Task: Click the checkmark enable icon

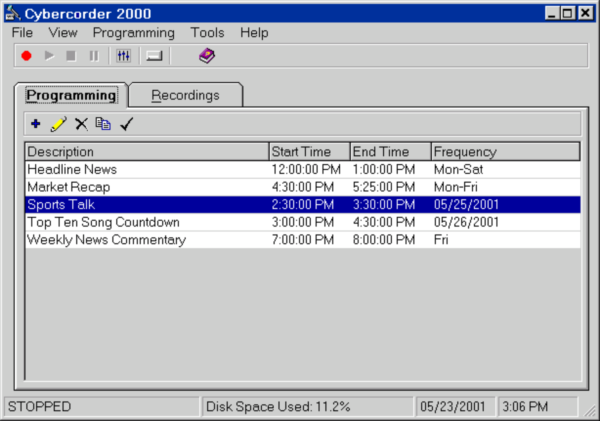Action: click(x=126, y=124)
